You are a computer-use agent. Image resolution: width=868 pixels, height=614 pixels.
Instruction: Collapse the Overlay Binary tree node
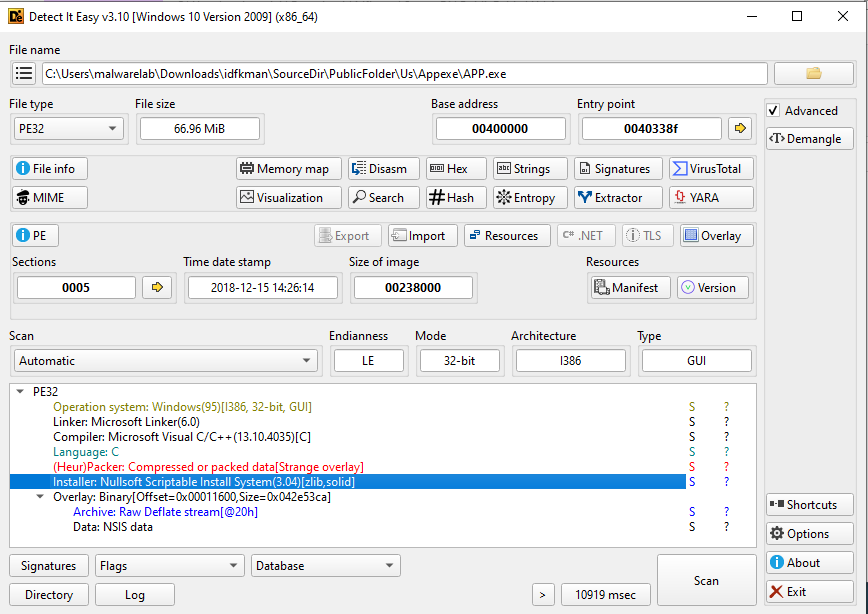coord(41,497)
